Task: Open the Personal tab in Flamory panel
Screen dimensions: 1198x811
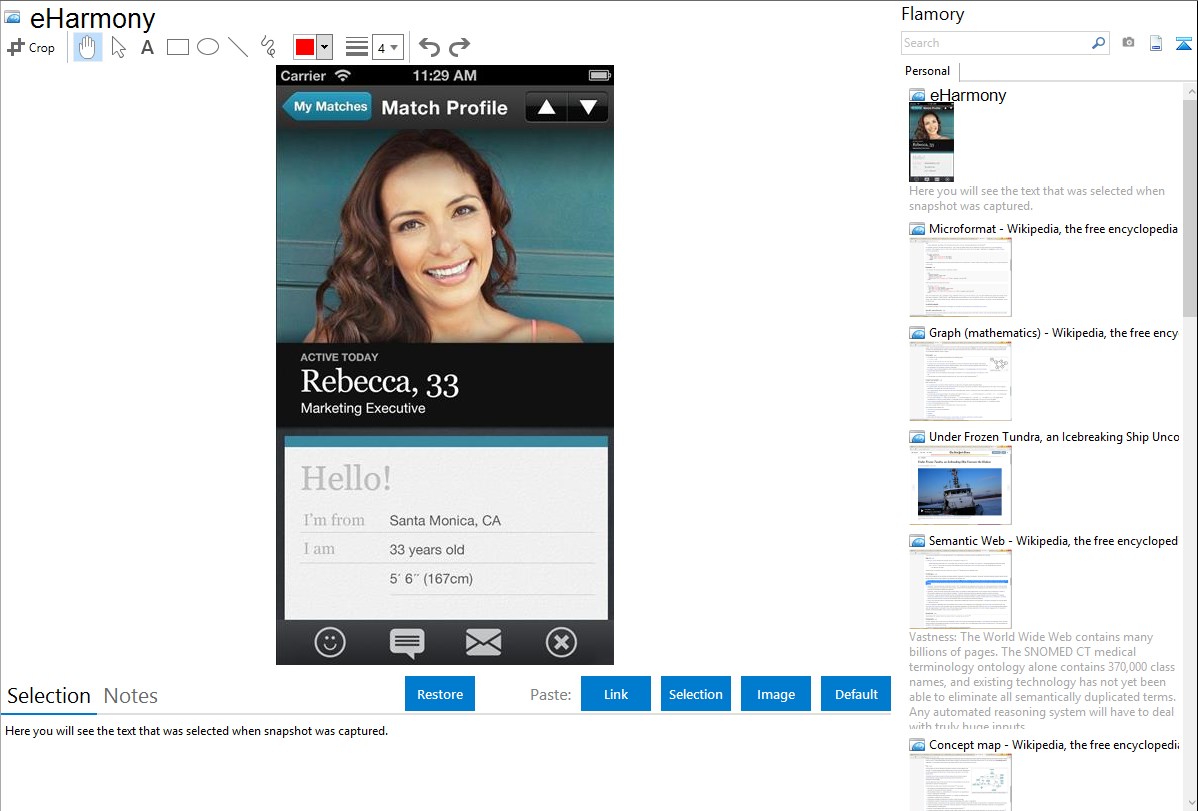Action: (926, 71)
